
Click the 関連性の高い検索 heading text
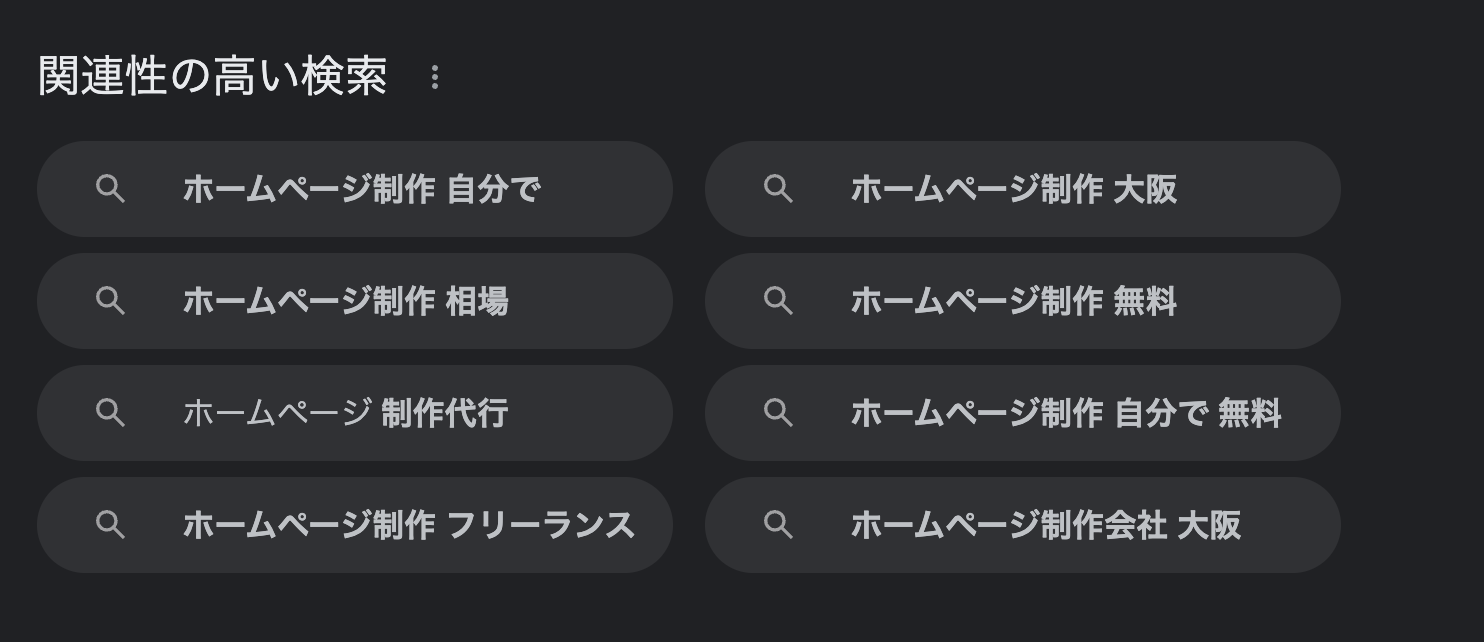(212, 77)
